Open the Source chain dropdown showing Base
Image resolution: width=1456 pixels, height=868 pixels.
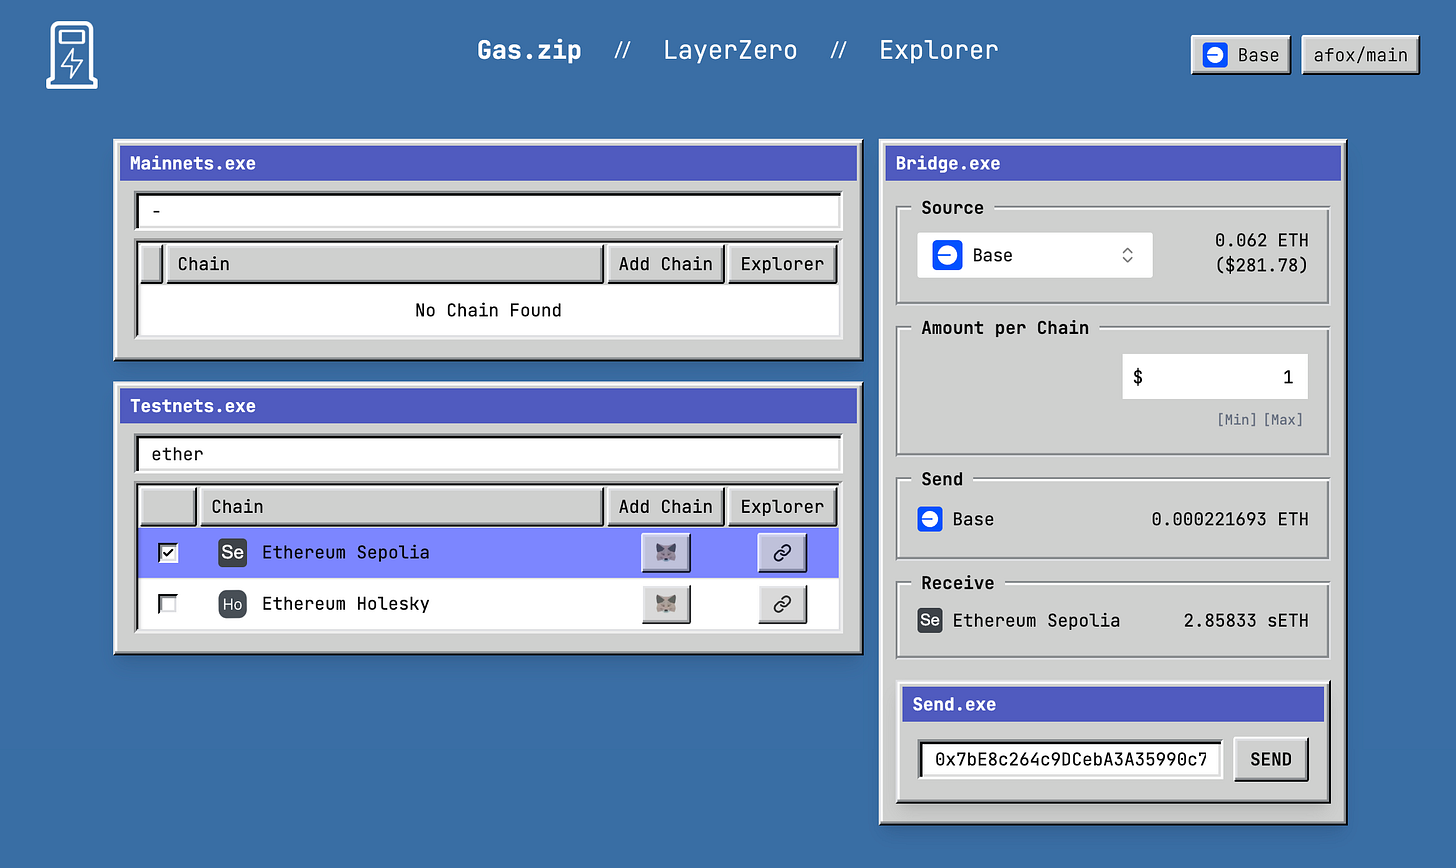[1035, 255]
